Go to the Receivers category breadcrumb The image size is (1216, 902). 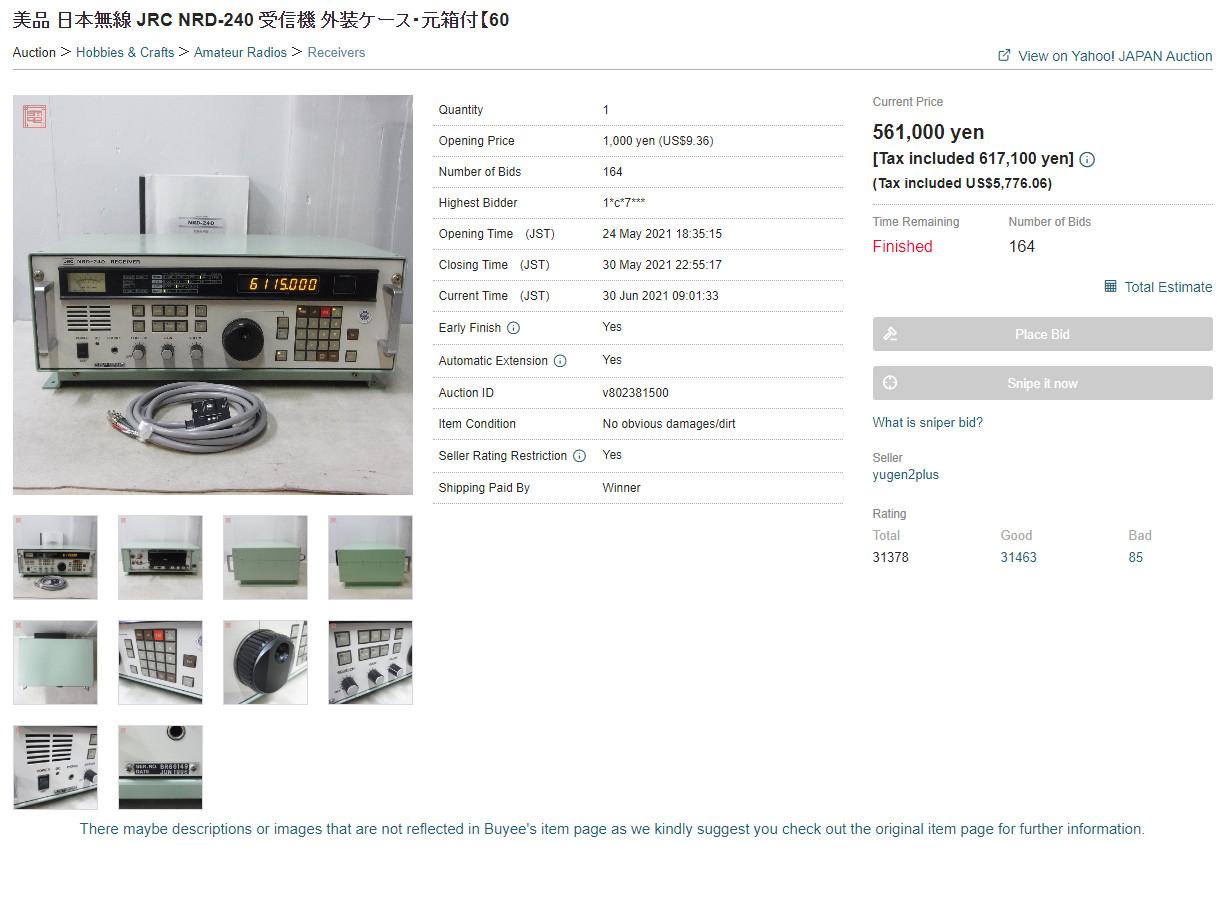[336, 52]
